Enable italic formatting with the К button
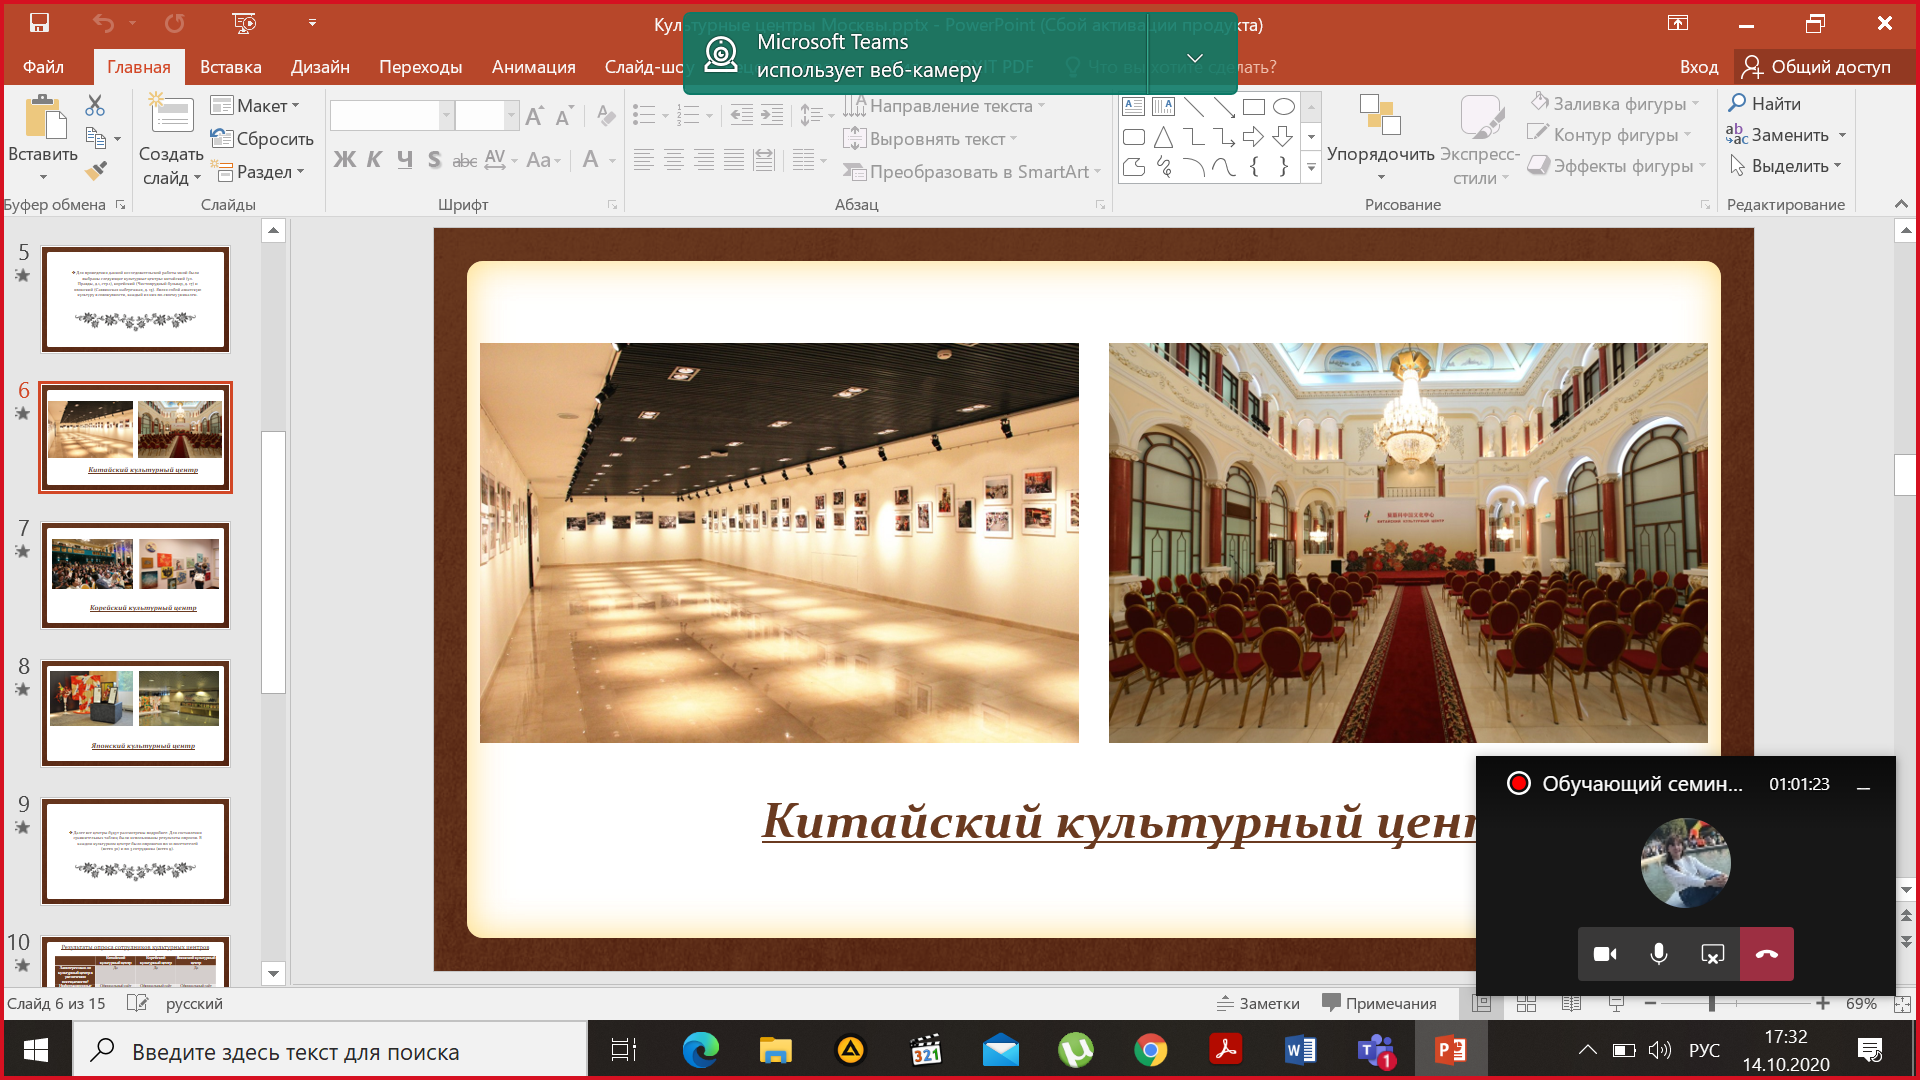This screenshot has height=1080, width=1920. pos(374,159)
